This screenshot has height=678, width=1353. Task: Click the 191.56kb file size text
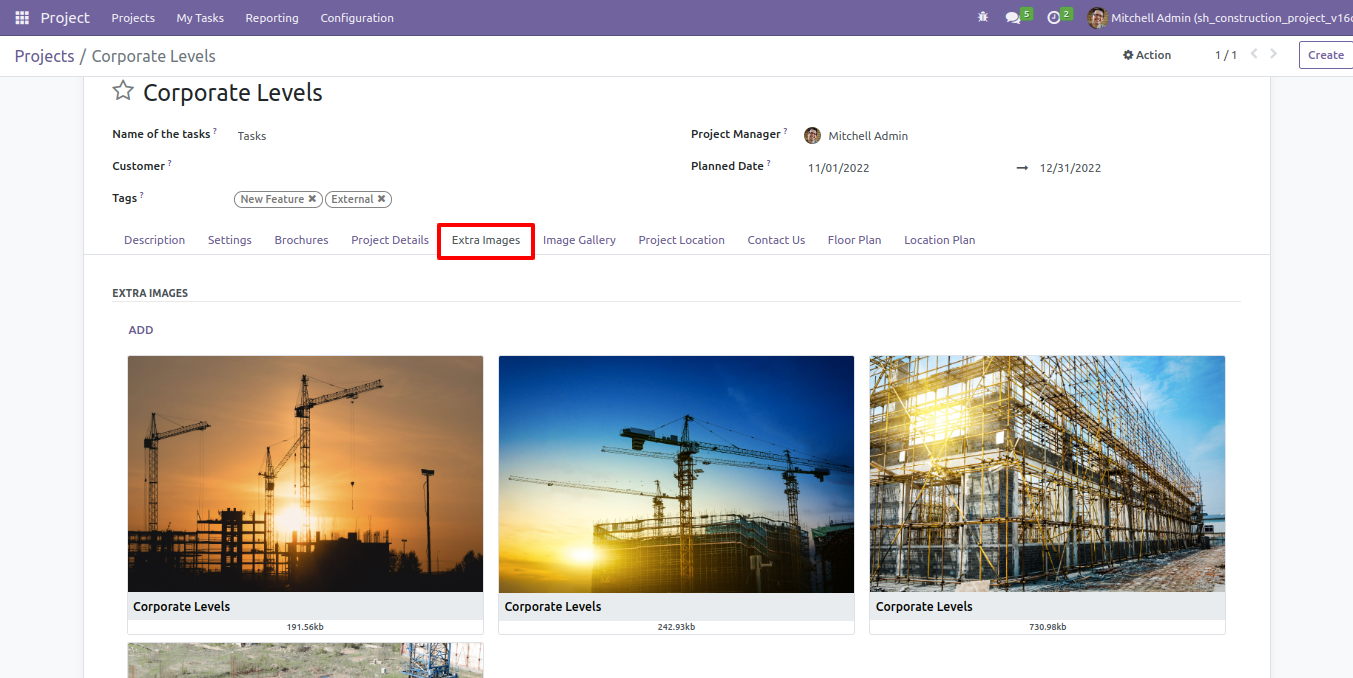click(305, 627)
